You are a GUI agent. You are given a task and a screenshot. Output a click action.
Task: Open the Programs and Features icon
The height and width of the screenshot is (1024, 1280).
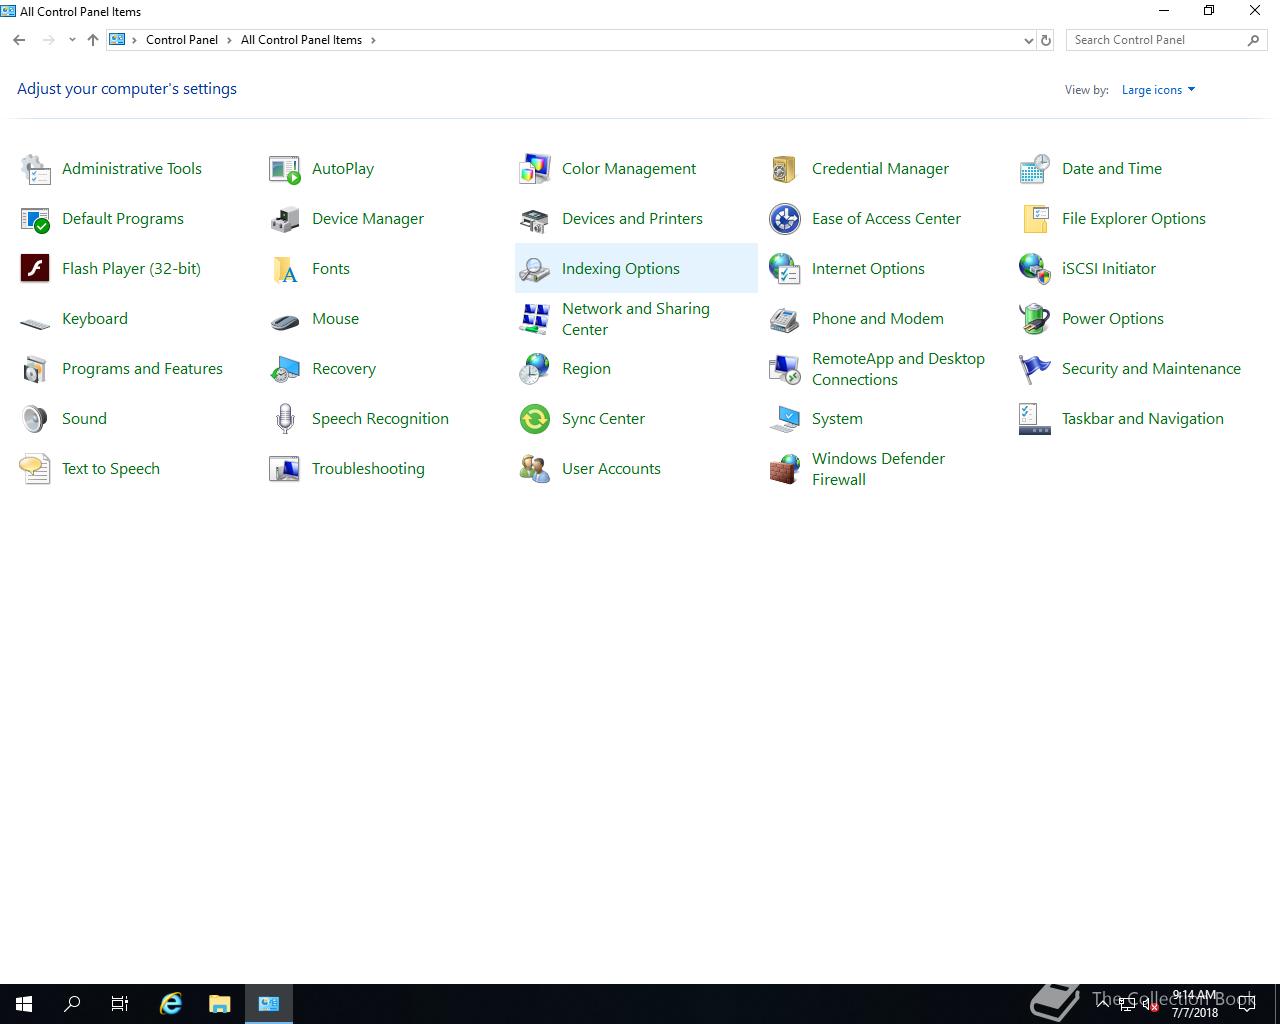point(35,369)
